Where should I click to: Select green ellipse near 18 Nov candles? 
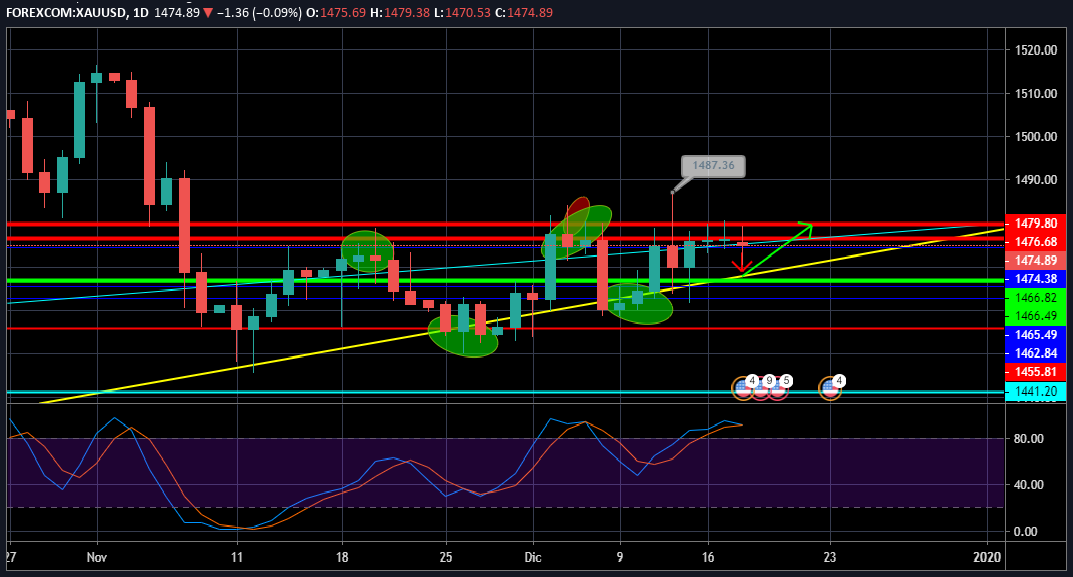(367, 252)
